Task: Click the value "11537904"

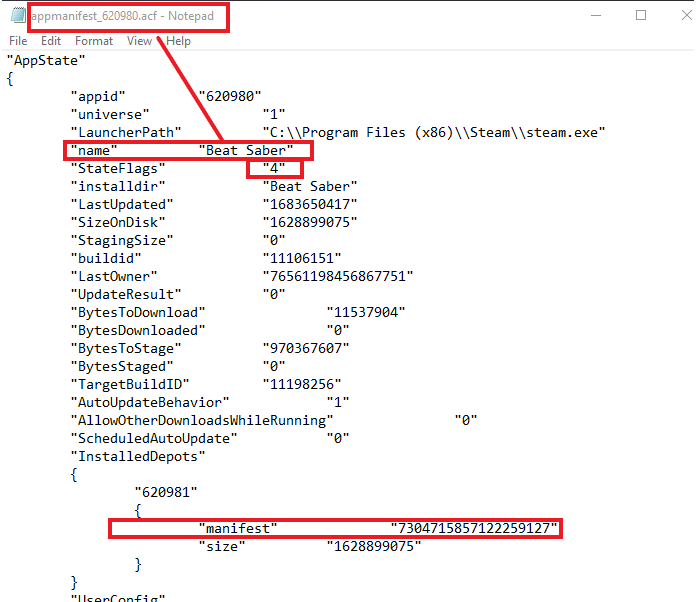Action: 366,313
